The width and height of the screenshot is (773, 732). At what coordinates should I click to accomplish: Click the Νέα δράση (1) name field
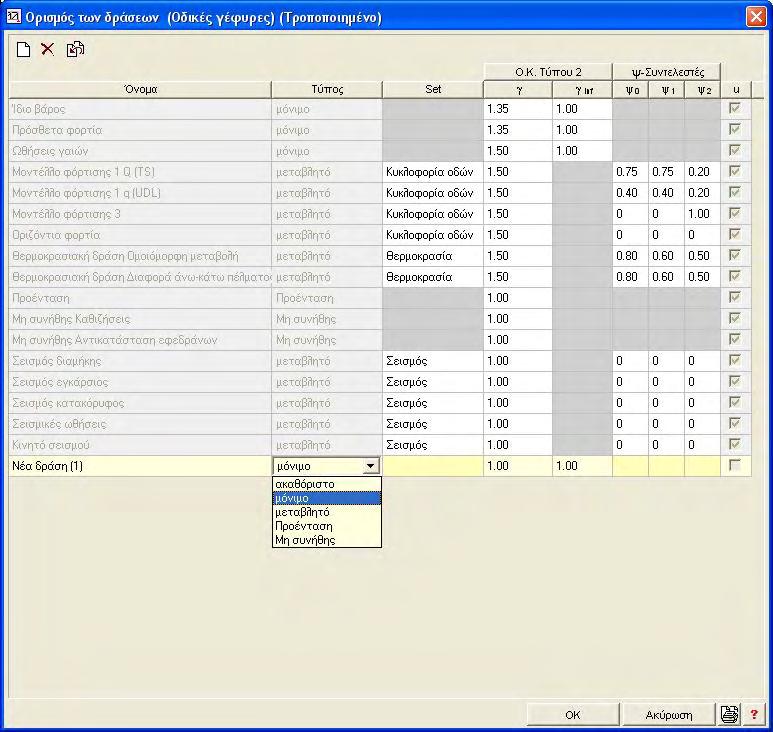pos(140,466)
